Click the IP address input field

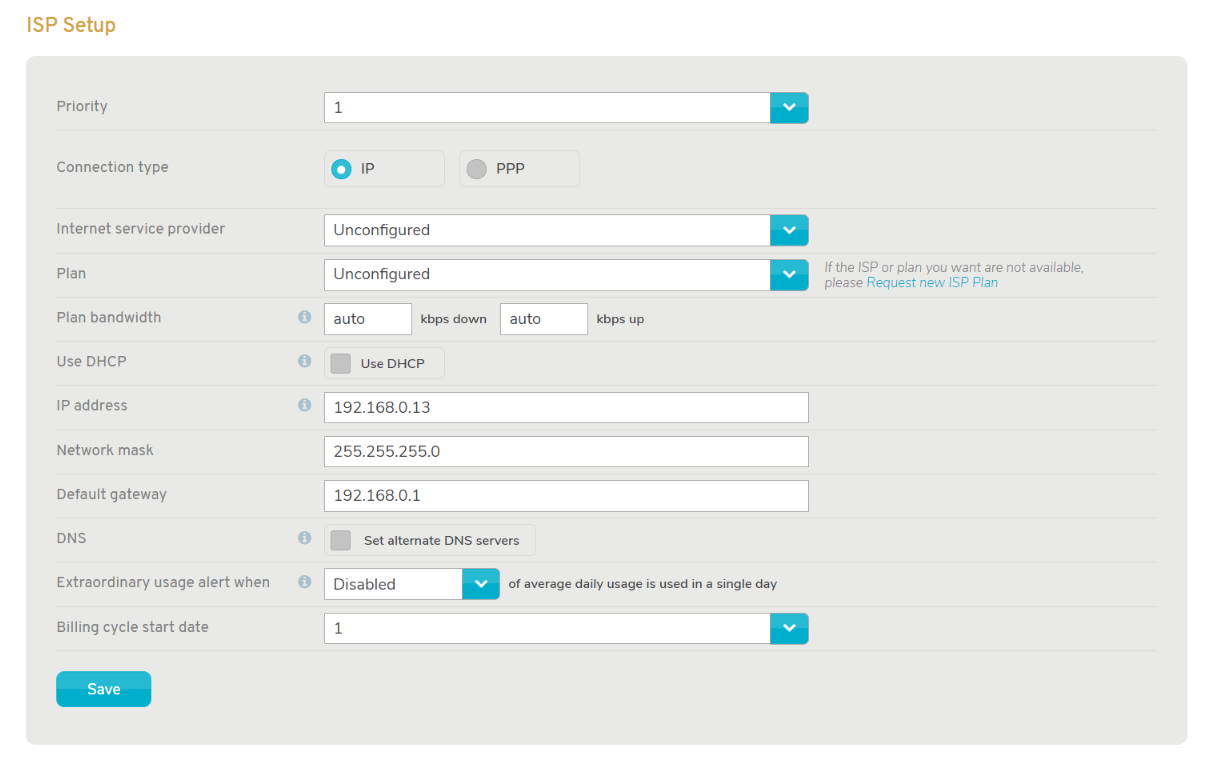click(x=565, y=407)
